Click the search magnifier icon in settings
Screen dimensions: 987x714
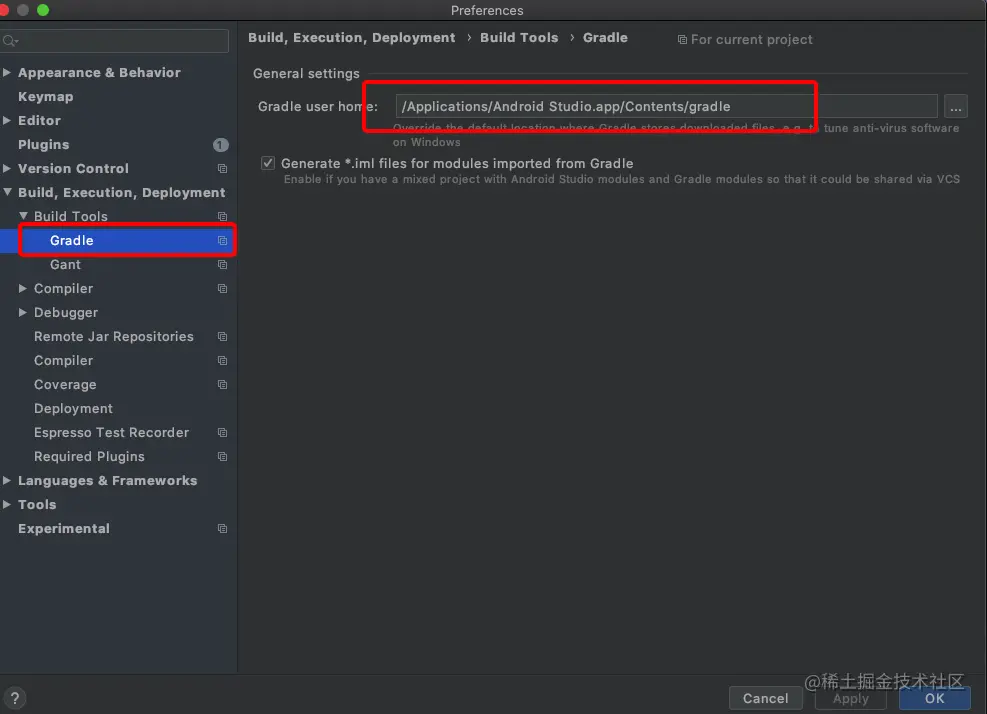[x=10, y=42]
